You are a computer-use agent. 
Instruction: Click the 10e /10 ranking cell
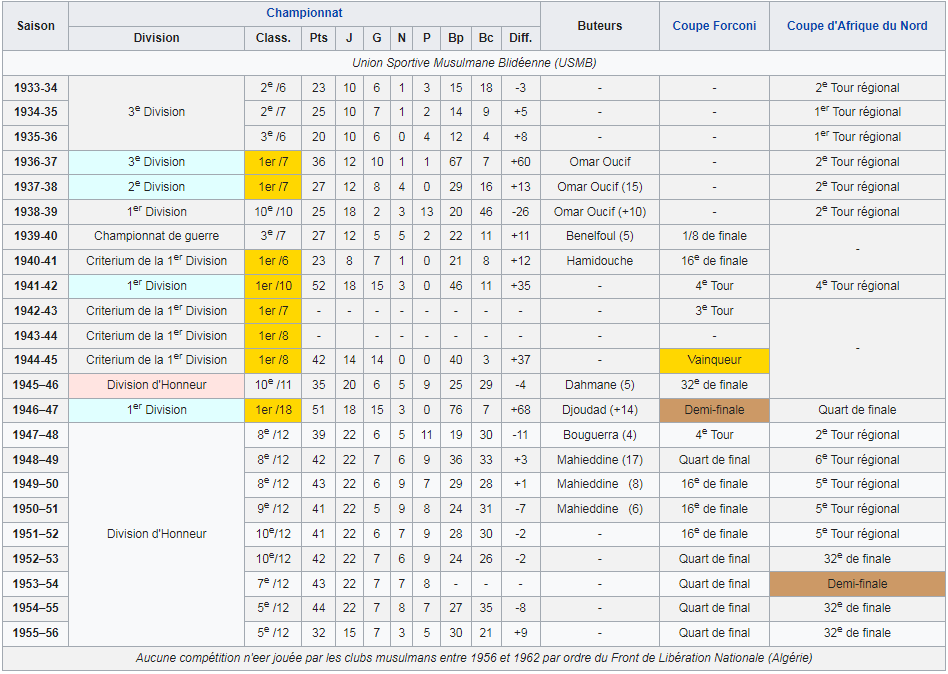[273, 212]
